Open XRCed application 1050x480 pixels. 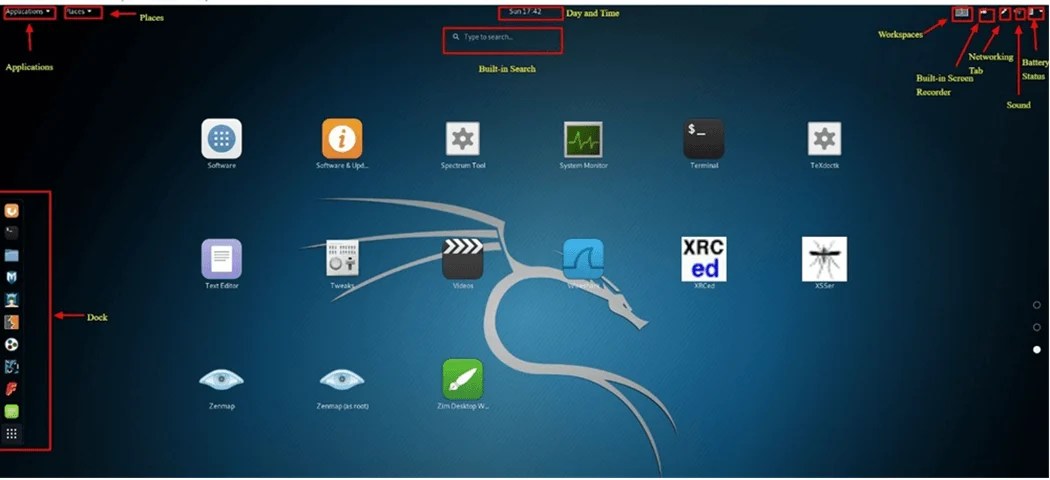pyautogui.click(x=704, y=258)
